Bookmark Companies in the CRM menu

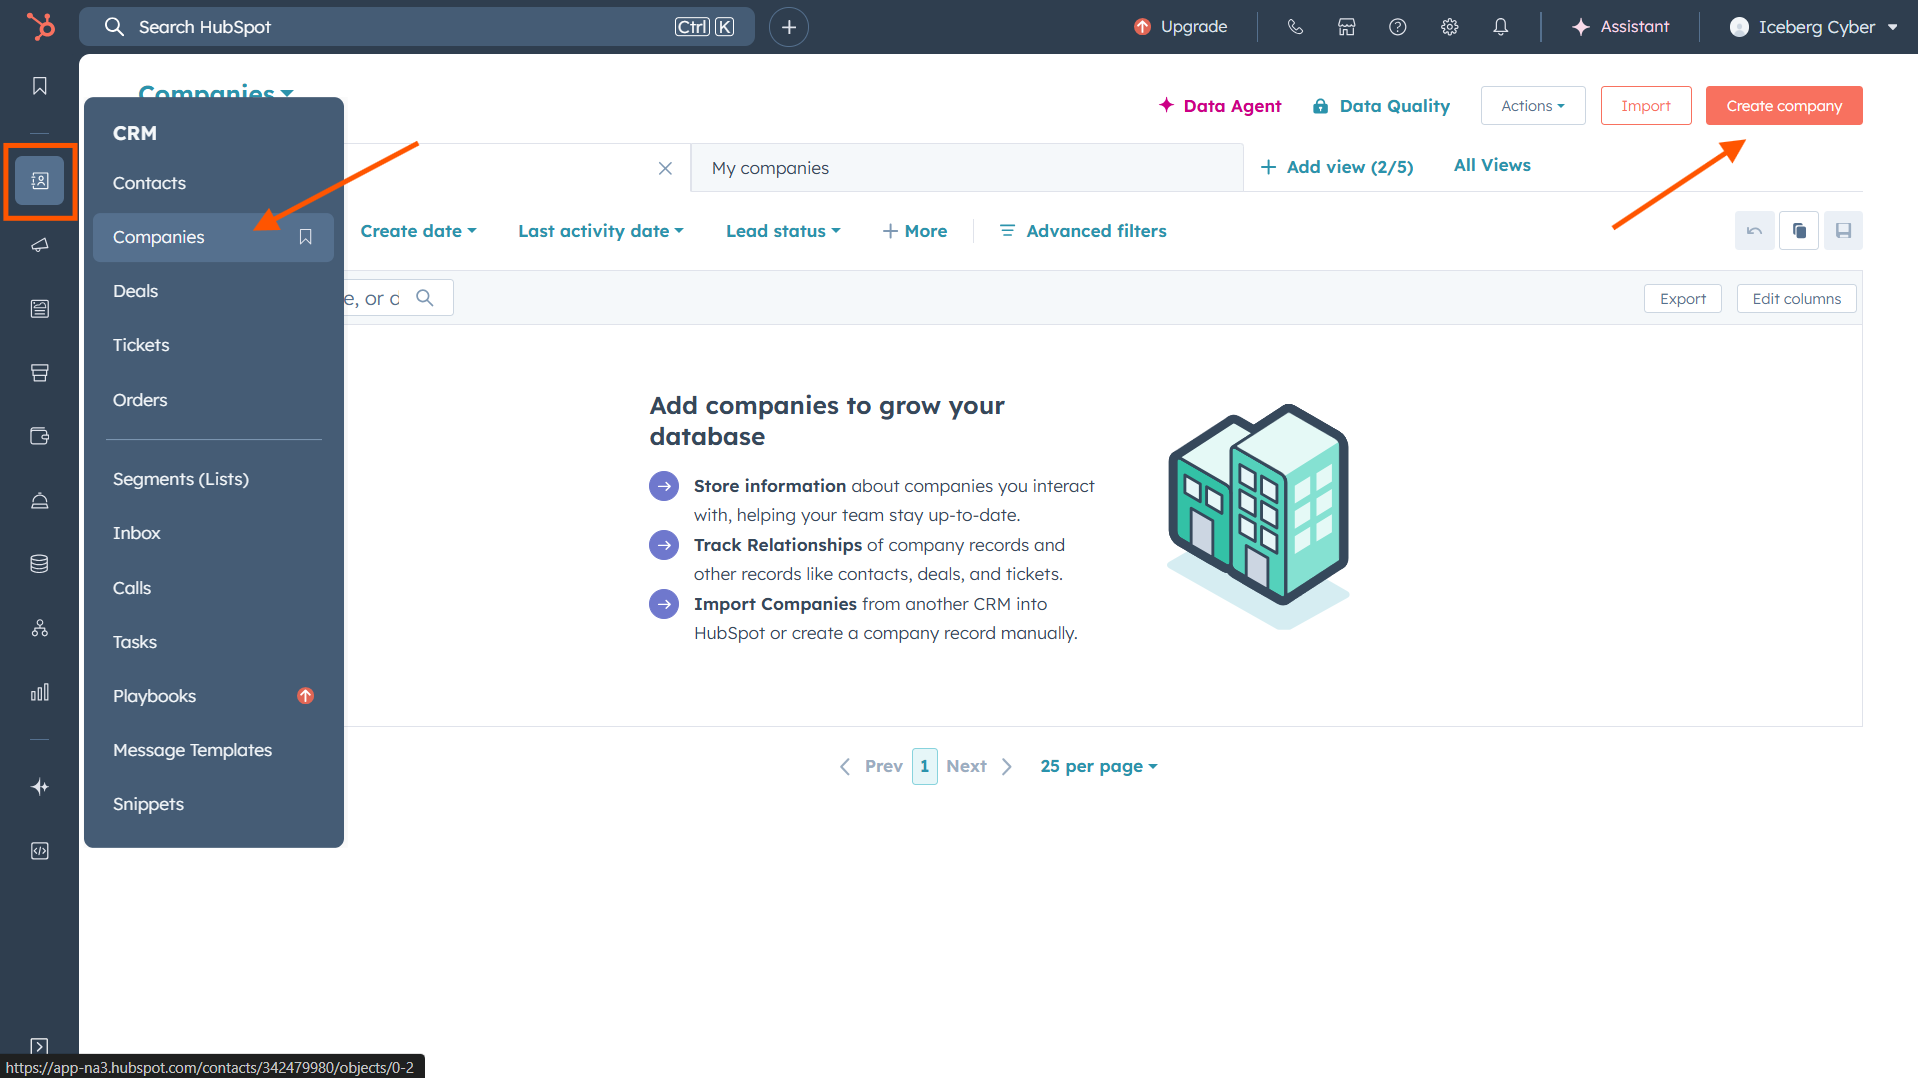pos(306,237)
